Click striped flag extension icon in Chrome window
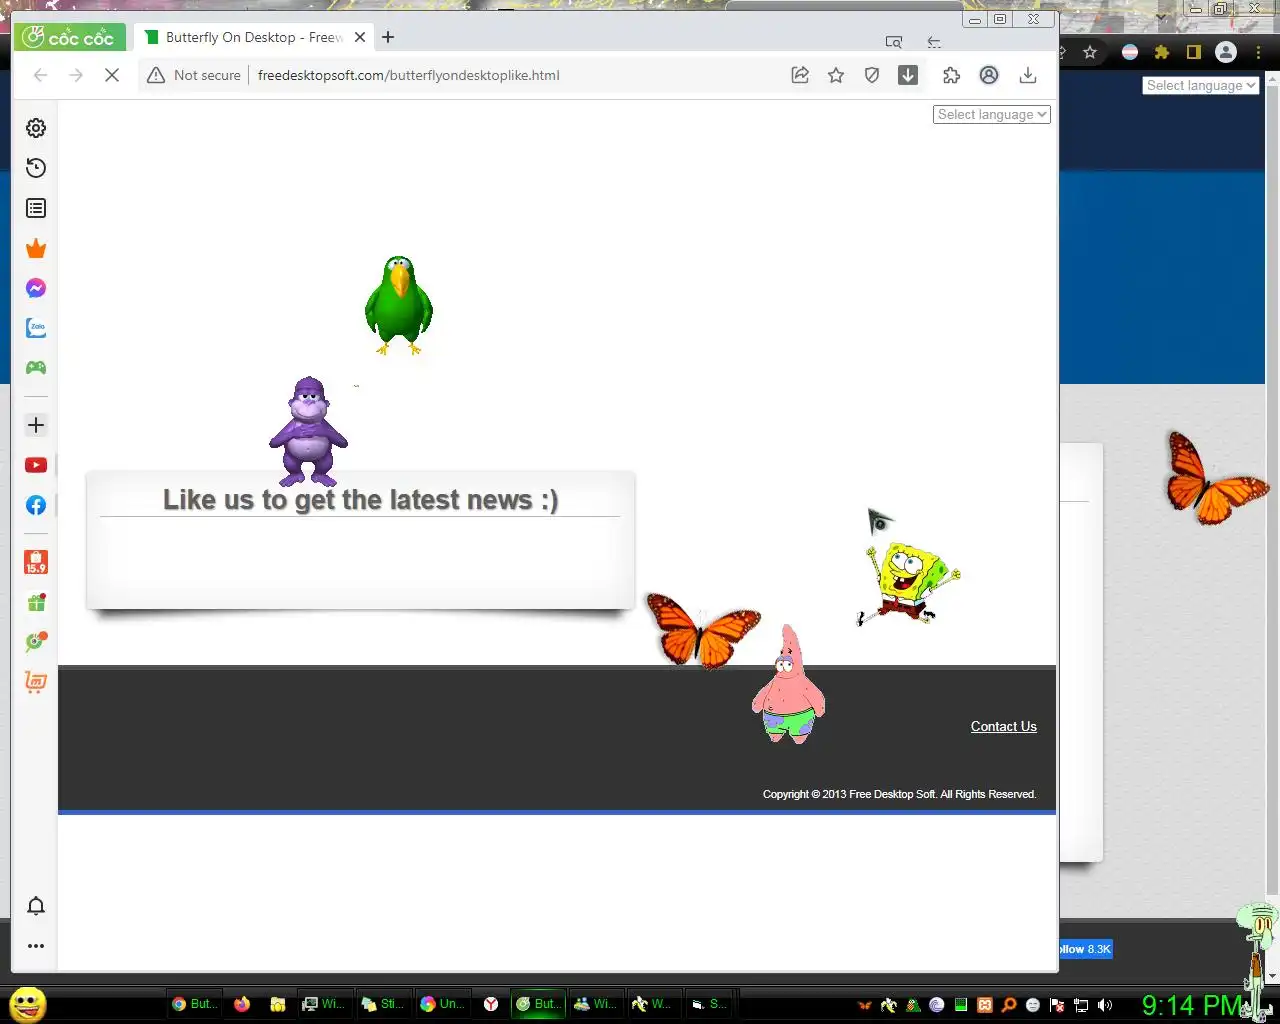This screenshot has width=1280, height=1024. coord(1130,52)
